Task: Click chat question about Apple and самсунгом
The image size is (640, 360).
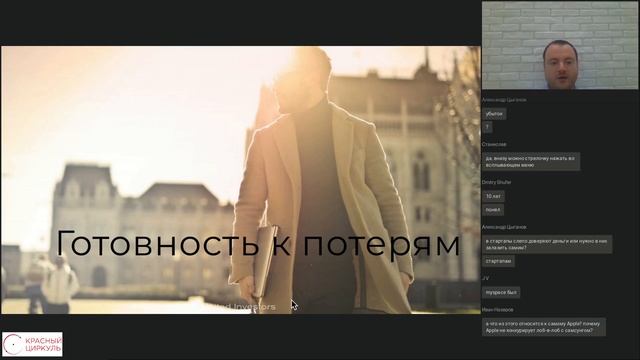Action: pyautogui.click(x=544, y=327)
